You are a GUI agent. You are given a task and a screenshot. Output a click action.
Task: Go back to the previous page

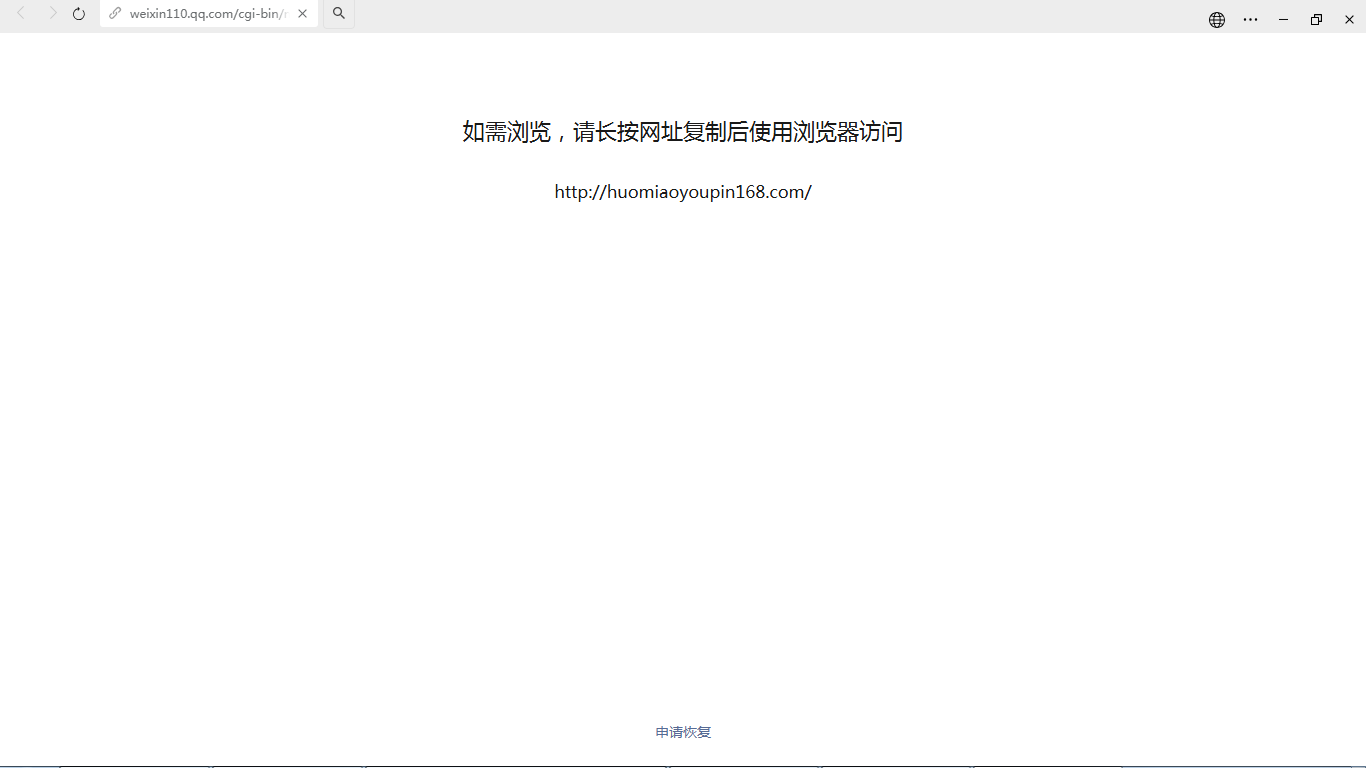pos(21,14)
